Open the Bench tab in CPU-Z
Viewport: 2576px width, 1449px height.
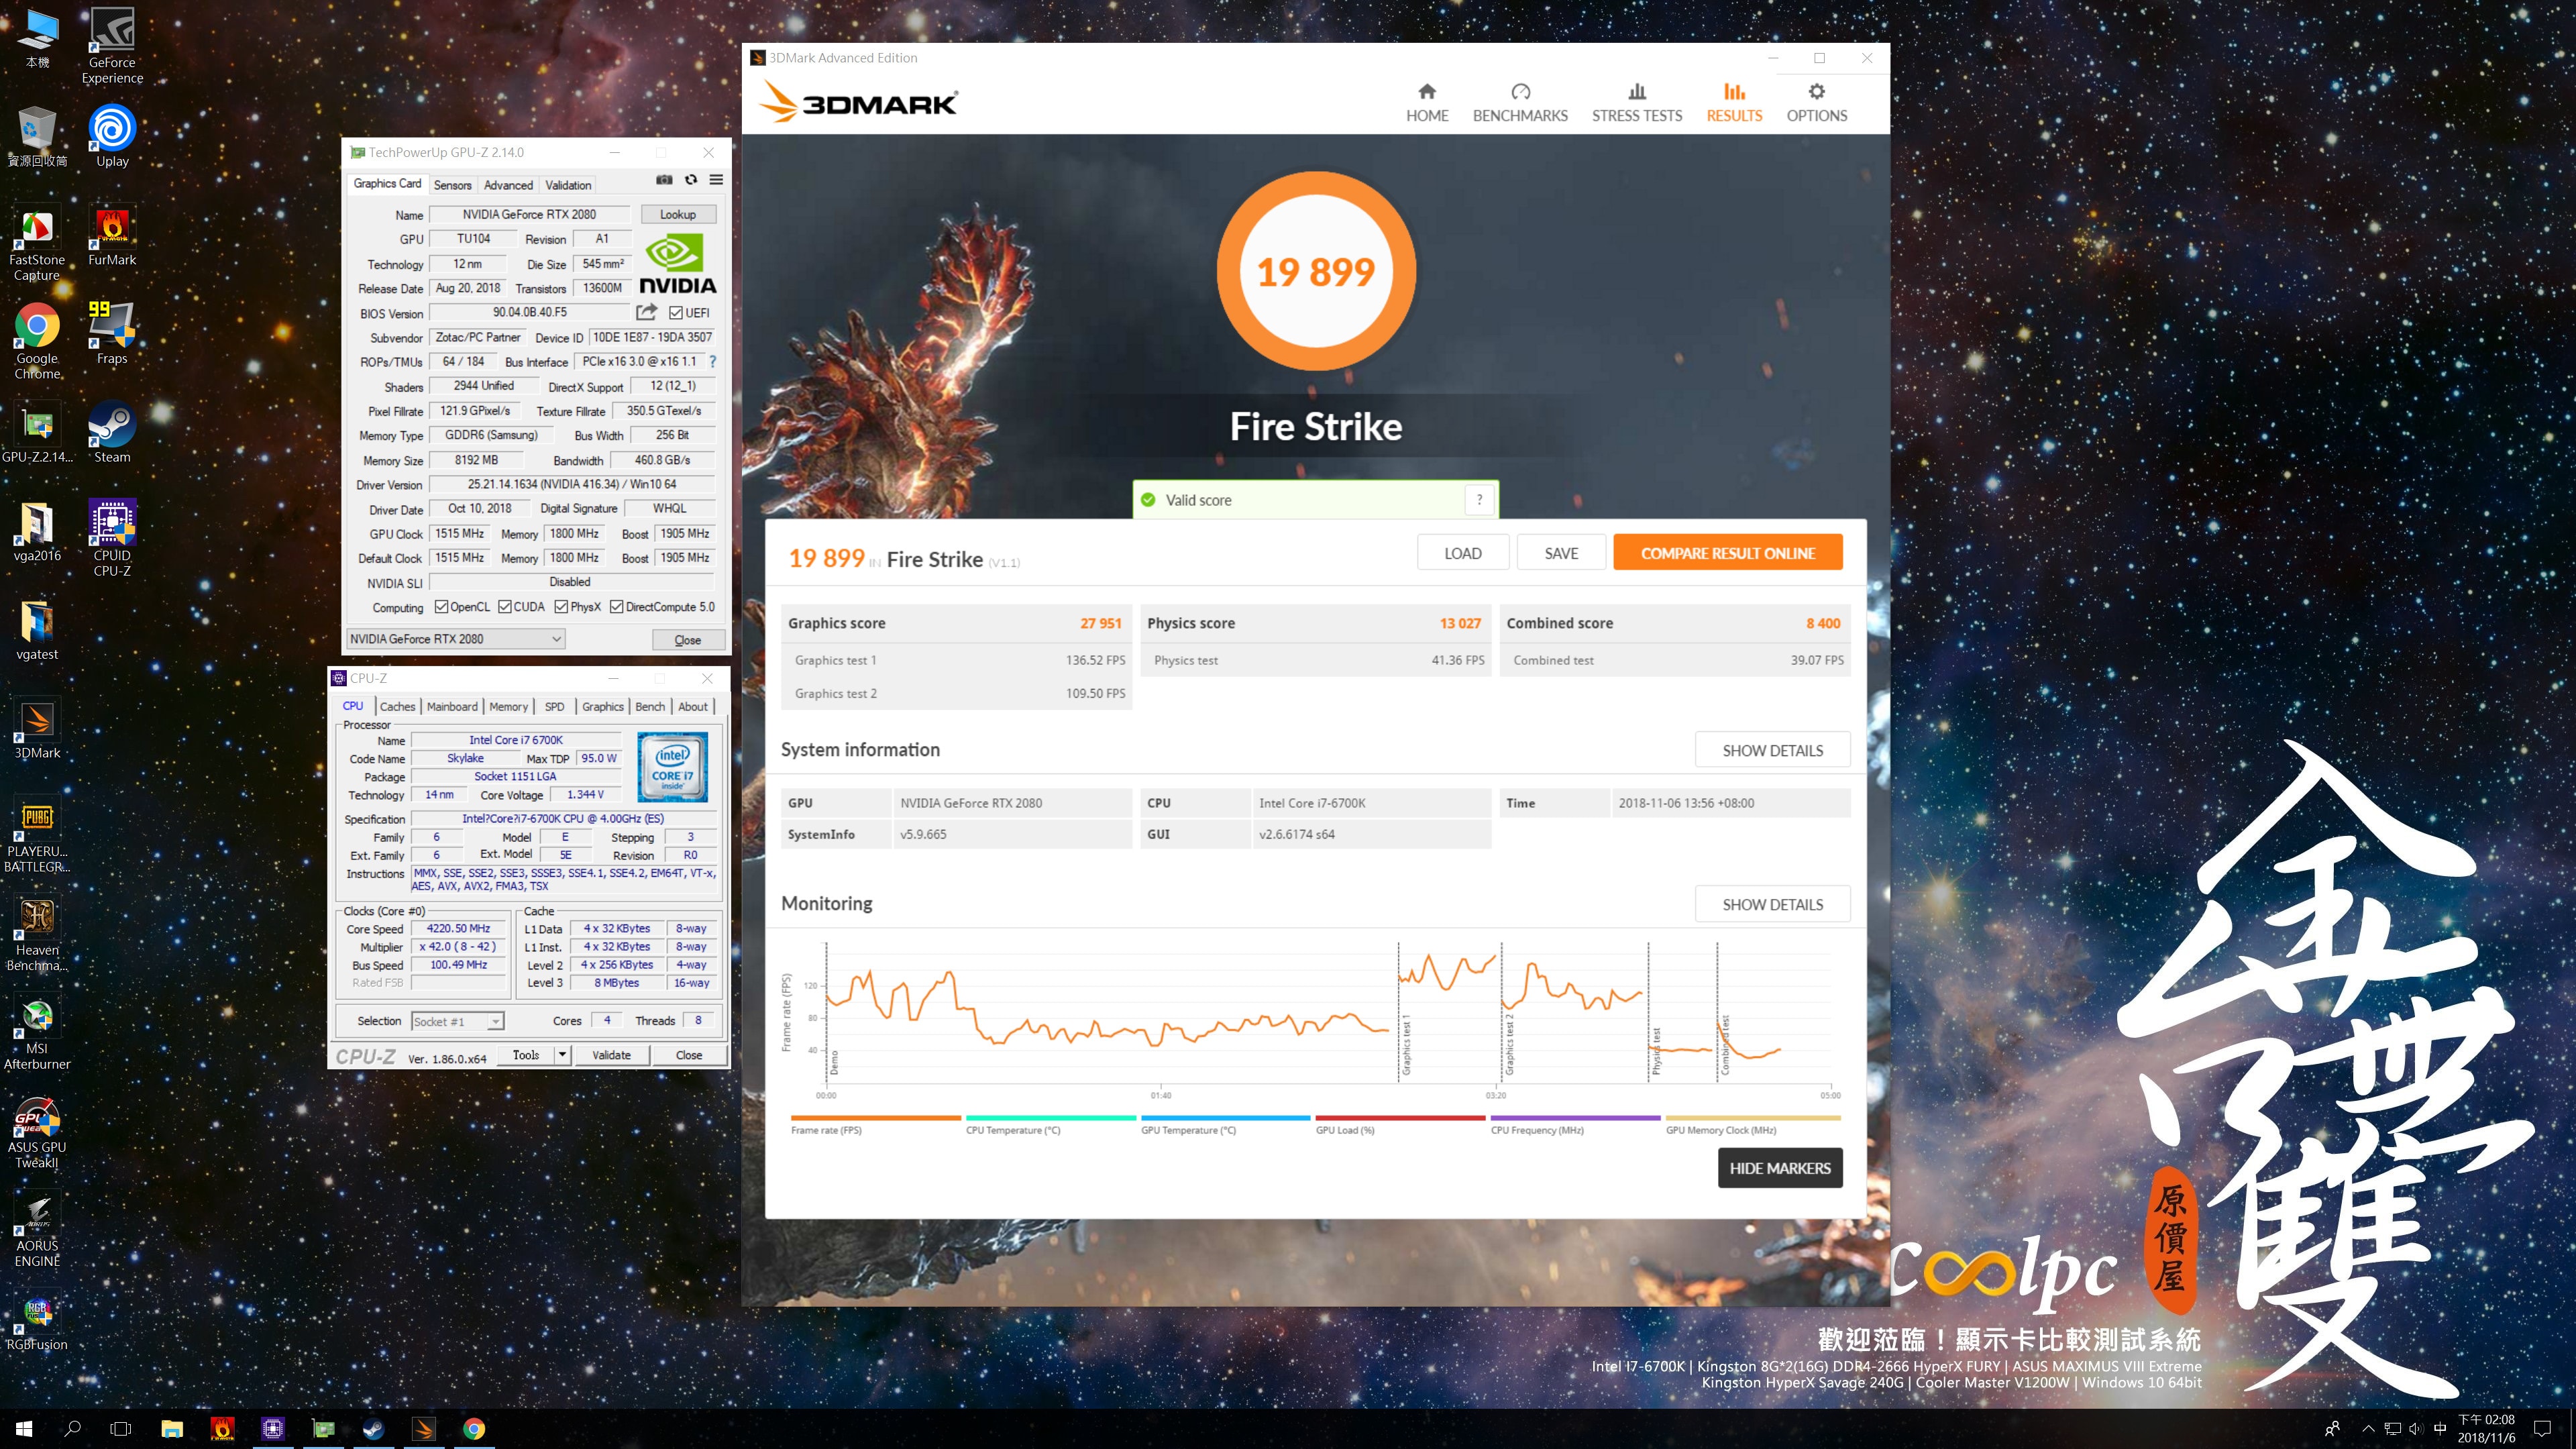tap(650, 707)
